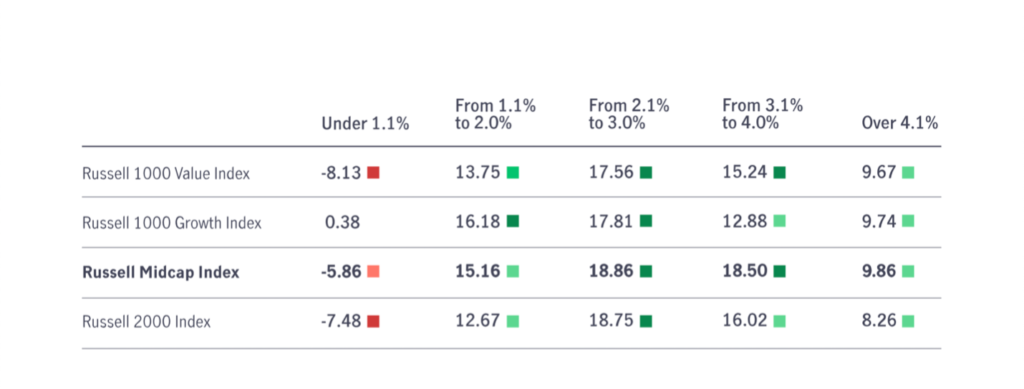Click the 18.86 value in Midcap row
Viewport: 1024px width, 389px height.
tap(611, 272)
